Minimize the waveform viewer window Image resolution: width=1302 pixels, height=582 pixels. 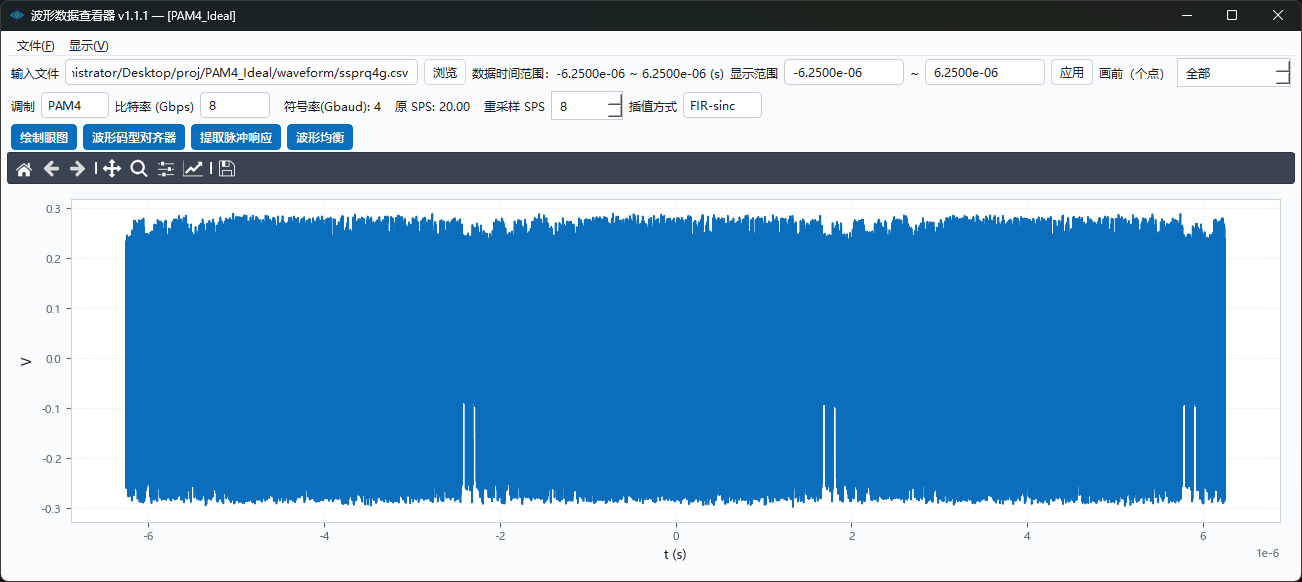[1187, 15]
